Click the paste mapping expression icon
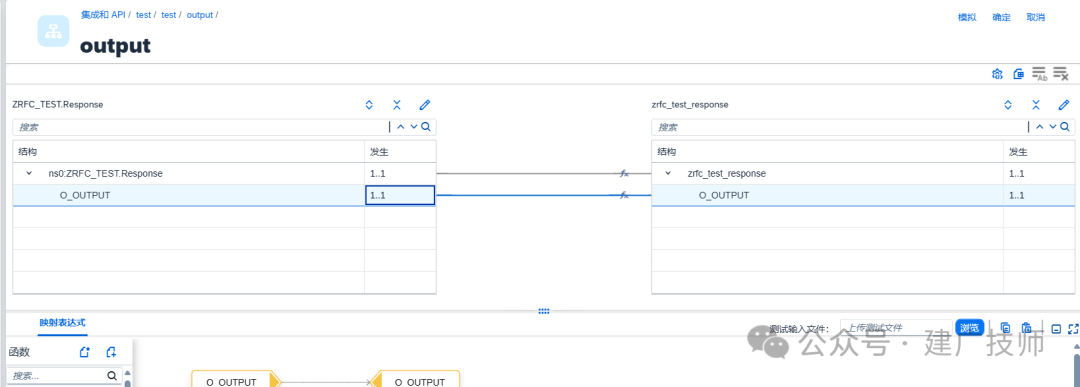This screenshot has width=1080, height=387. (1026, 328)
